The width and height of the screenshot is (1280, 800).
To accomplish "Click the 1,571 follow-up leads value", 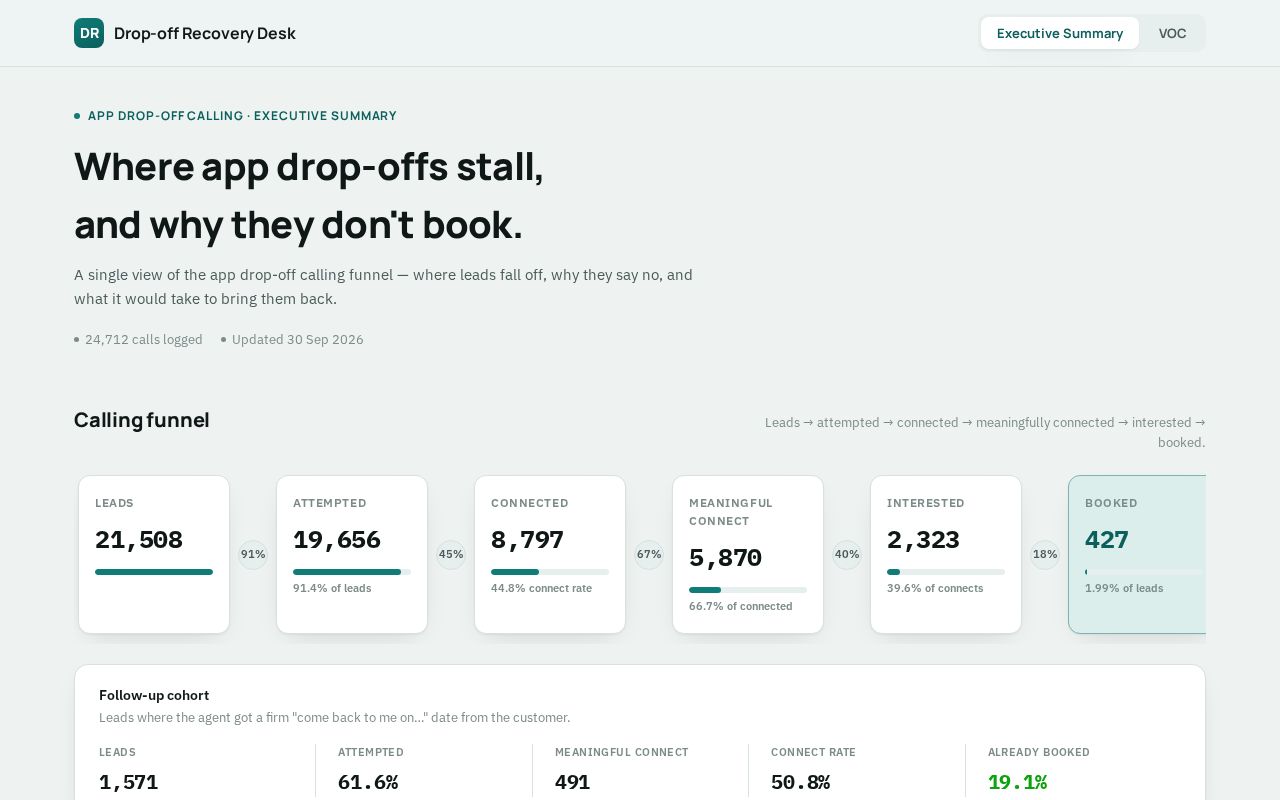I will [129, 782].
